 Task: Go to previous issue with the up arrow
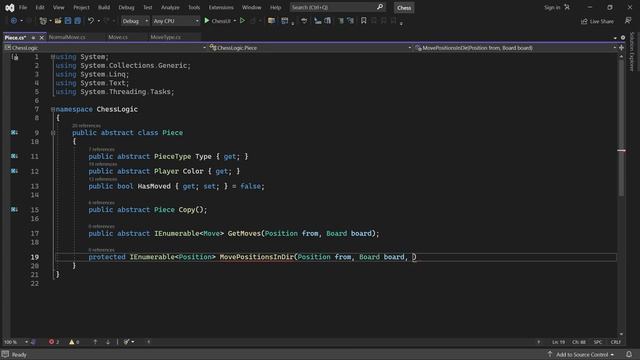95,342
